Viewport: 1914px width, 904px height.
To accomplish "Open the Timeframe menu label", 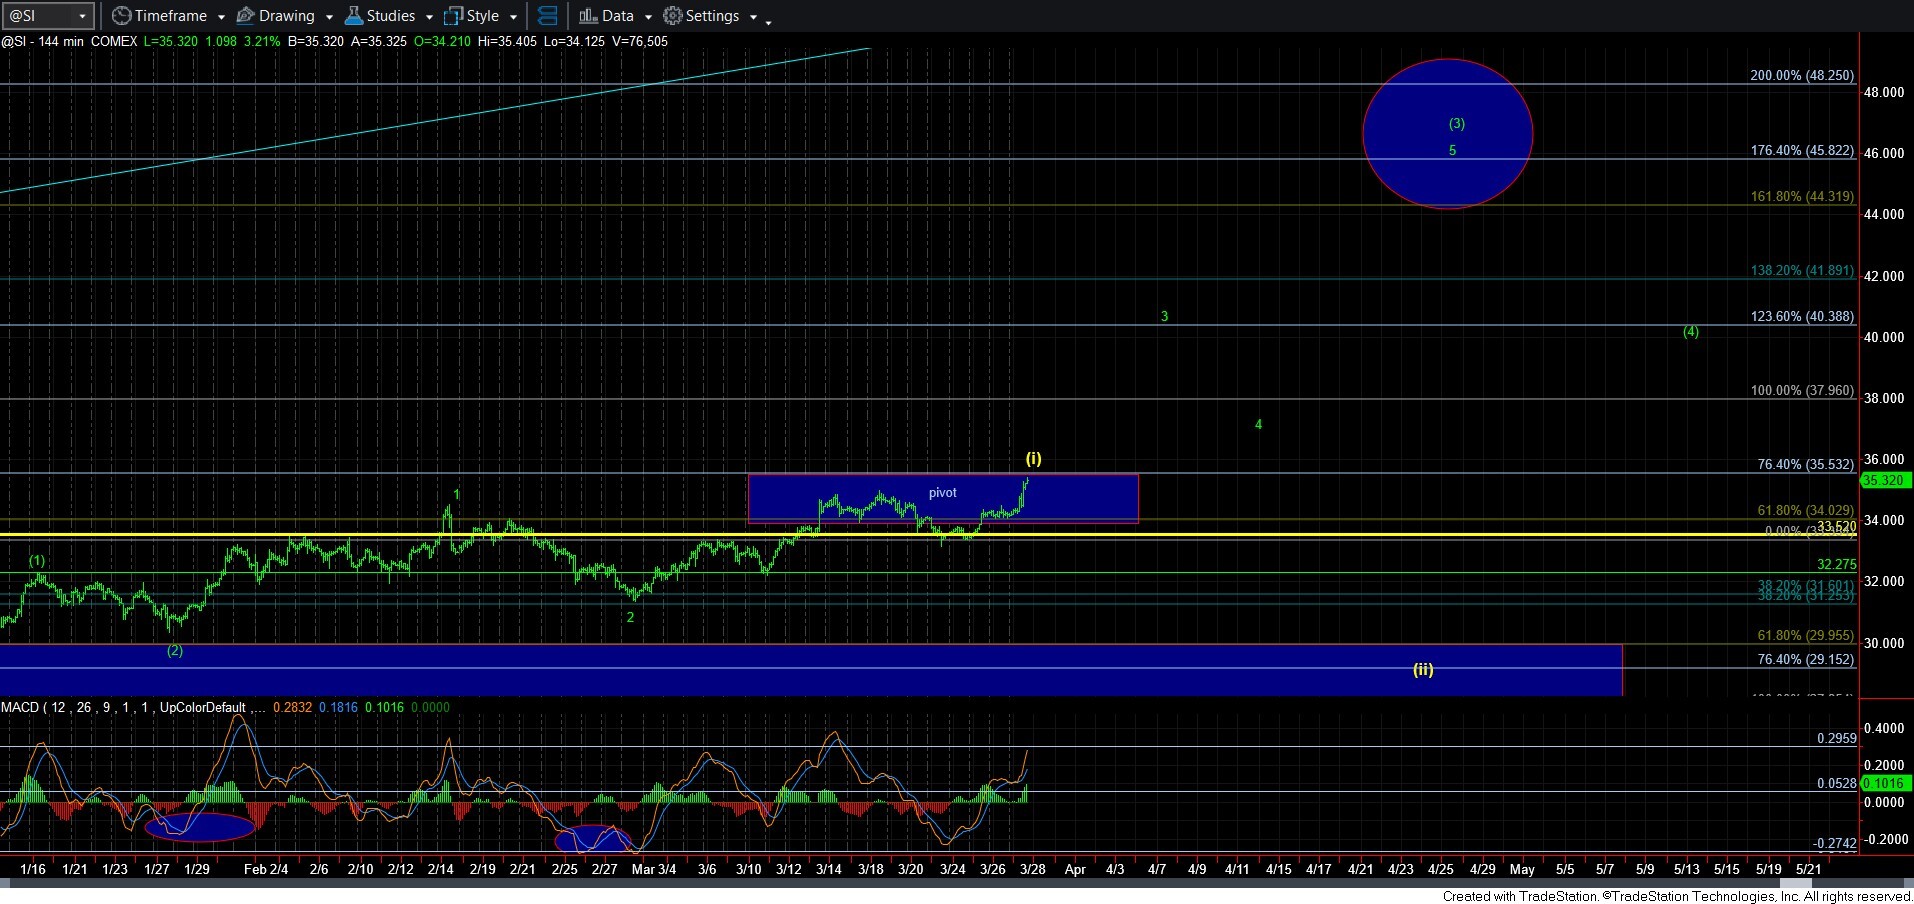I will (x=171, y=16).
